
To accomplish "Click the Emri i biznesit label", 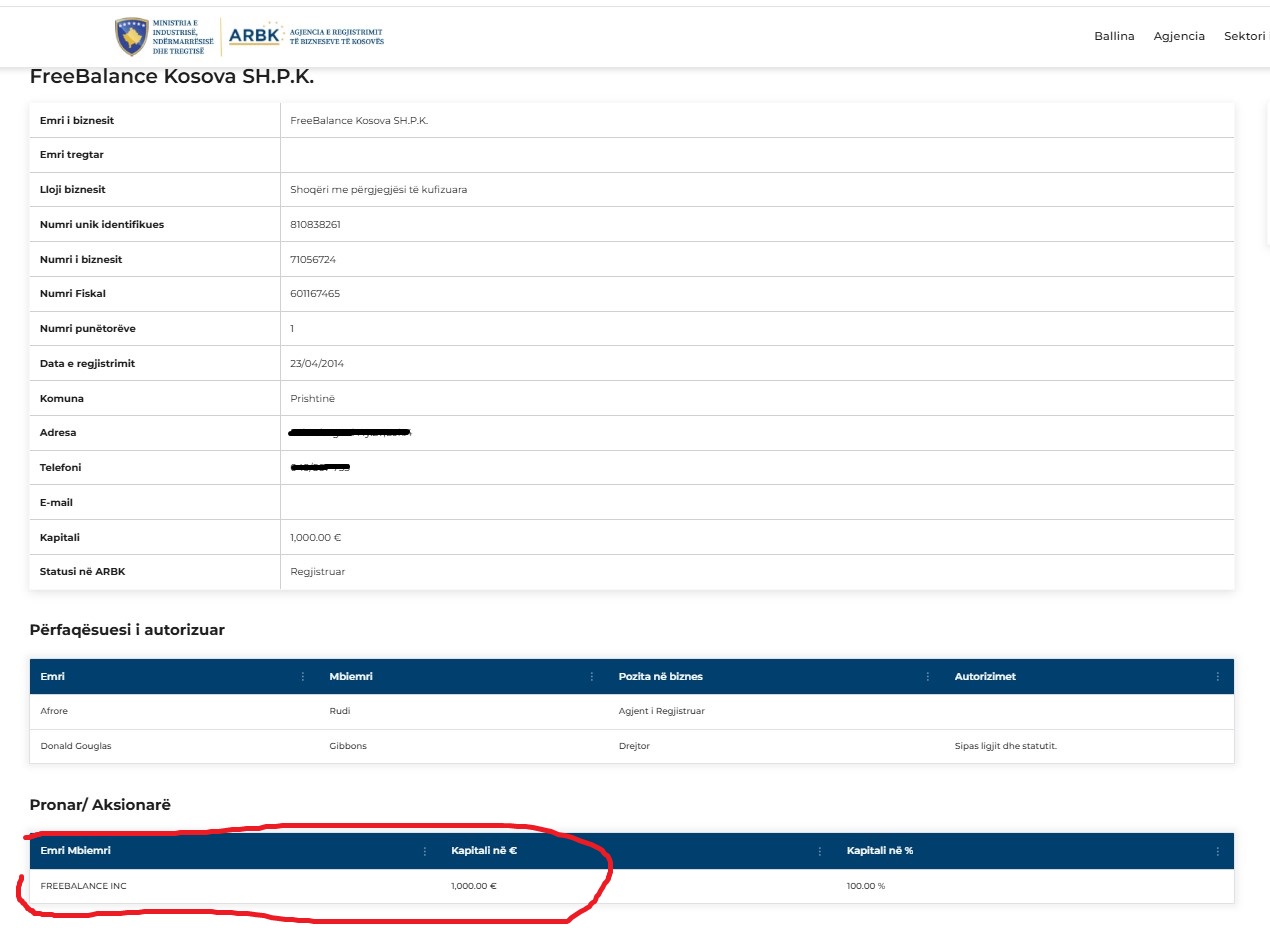I will (x=77, y=121).
